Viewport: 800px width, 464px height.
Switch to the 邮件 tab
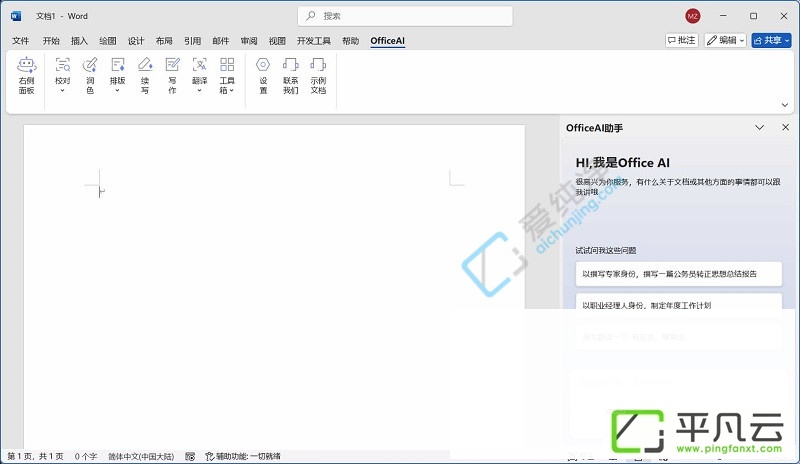[x=221, y=41]
